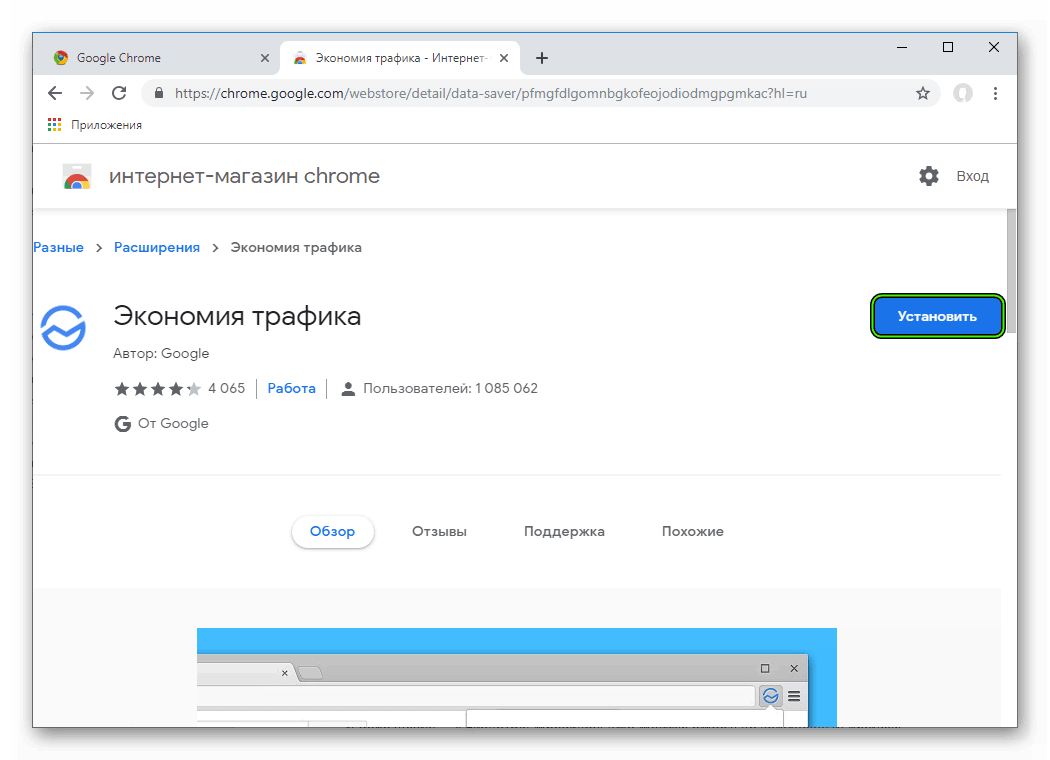This screenshot has width=1050, height=760.
Task: Click the интернет-магазин chrome title
Action: (x=244, y=176)
